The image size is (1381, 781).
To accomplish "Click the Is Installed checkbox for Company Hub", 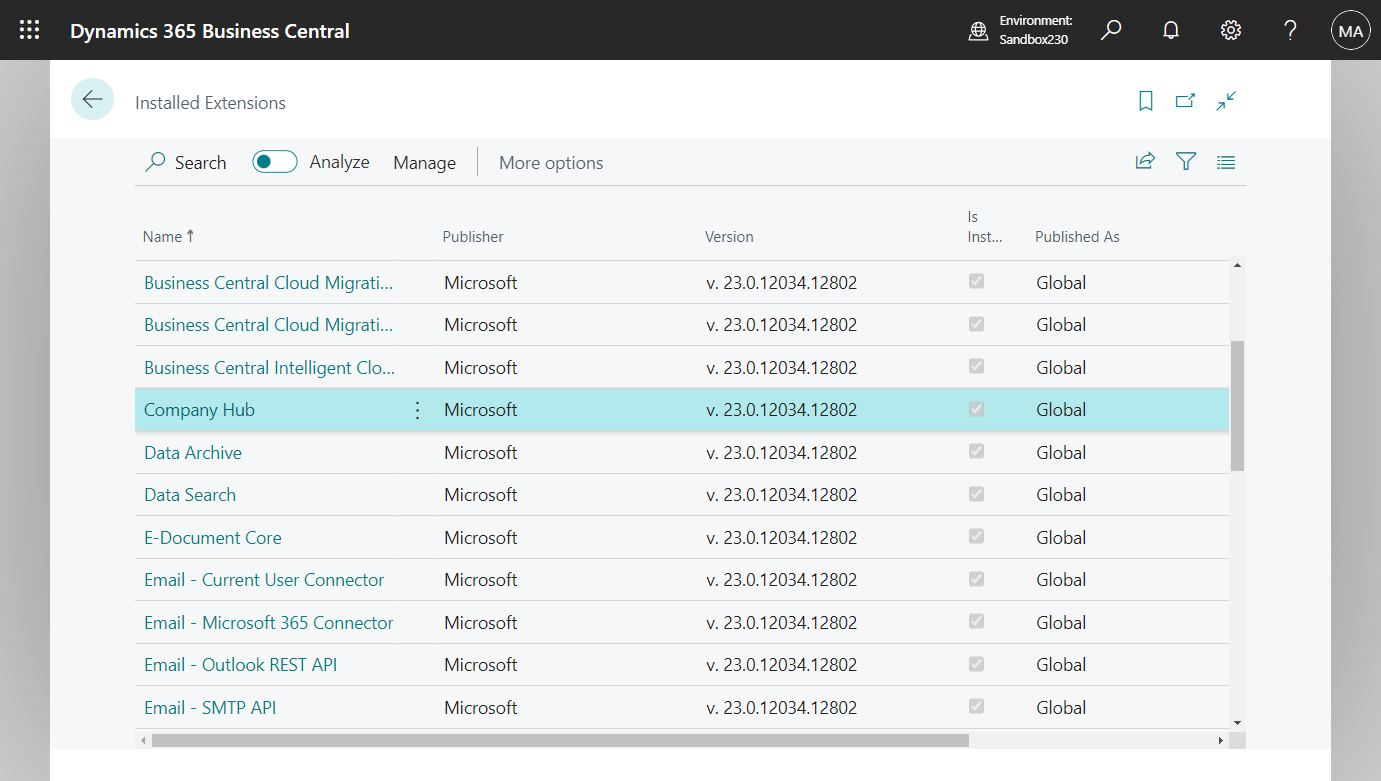I will (976, 409).
